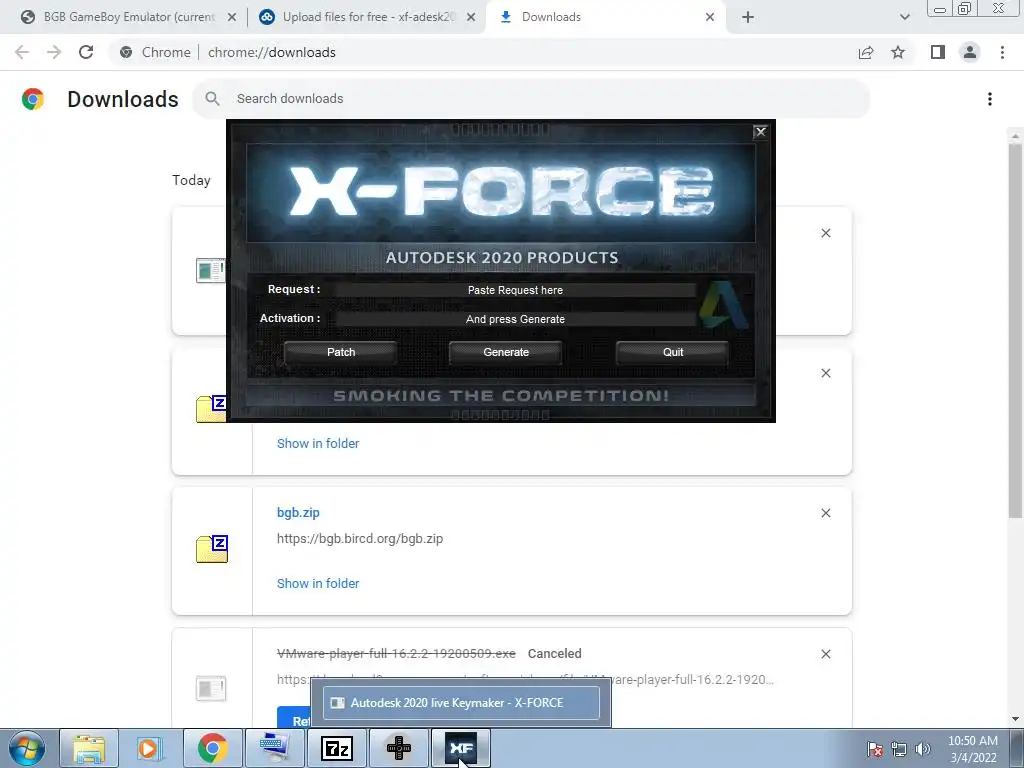Open the Action Center flag tray icon
The height and width of the screenshot is (768, 1024).
pyautogui.click(x=874, y=749)
